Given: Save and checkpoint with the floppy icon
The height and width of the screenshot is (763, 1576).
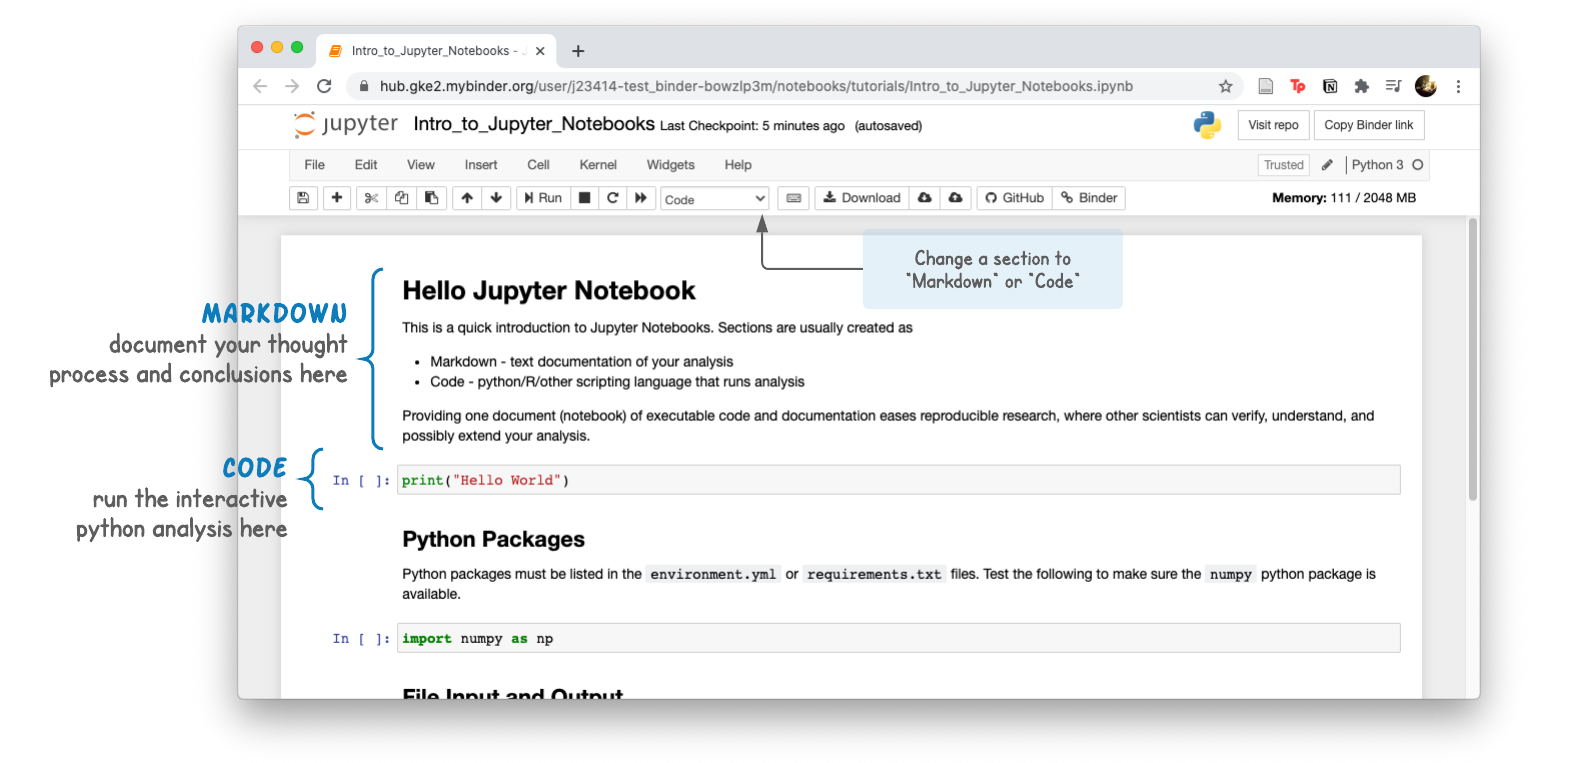Looking at the screenshot, I should tap(303, 198).
